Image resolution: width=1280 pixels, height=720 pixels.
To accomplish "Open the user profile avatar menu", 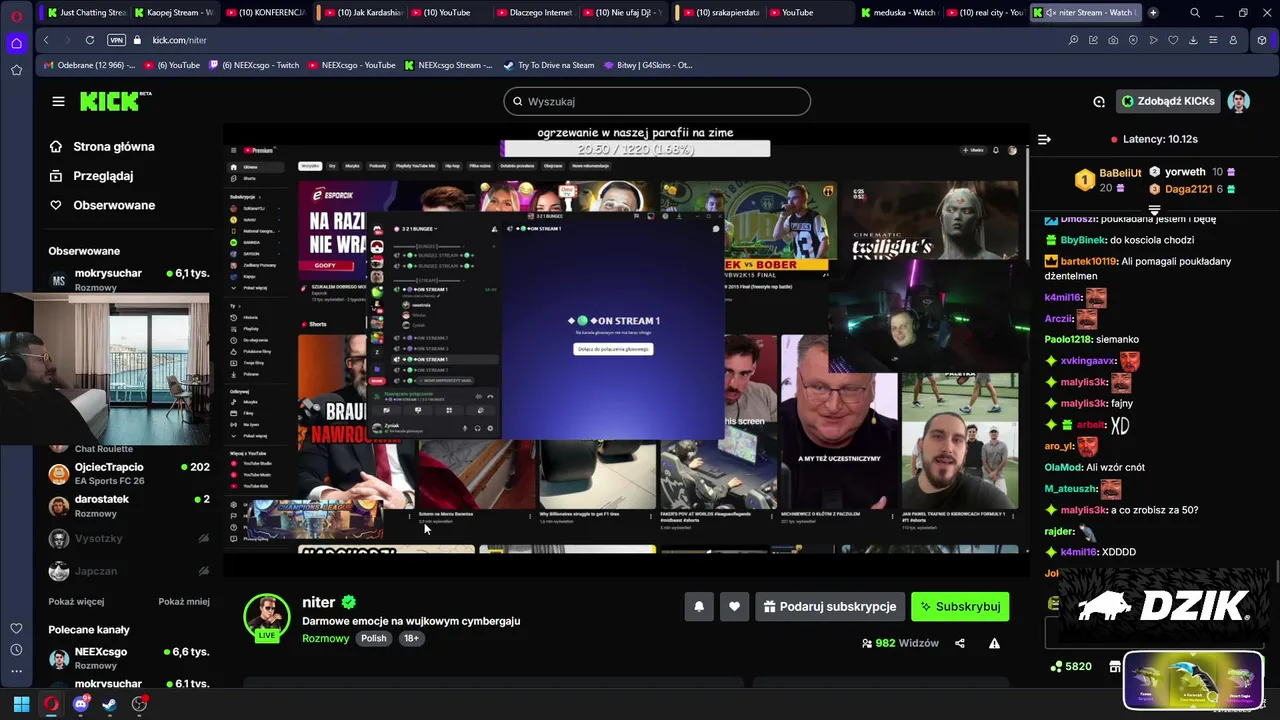I will (x=1239, y=101).
